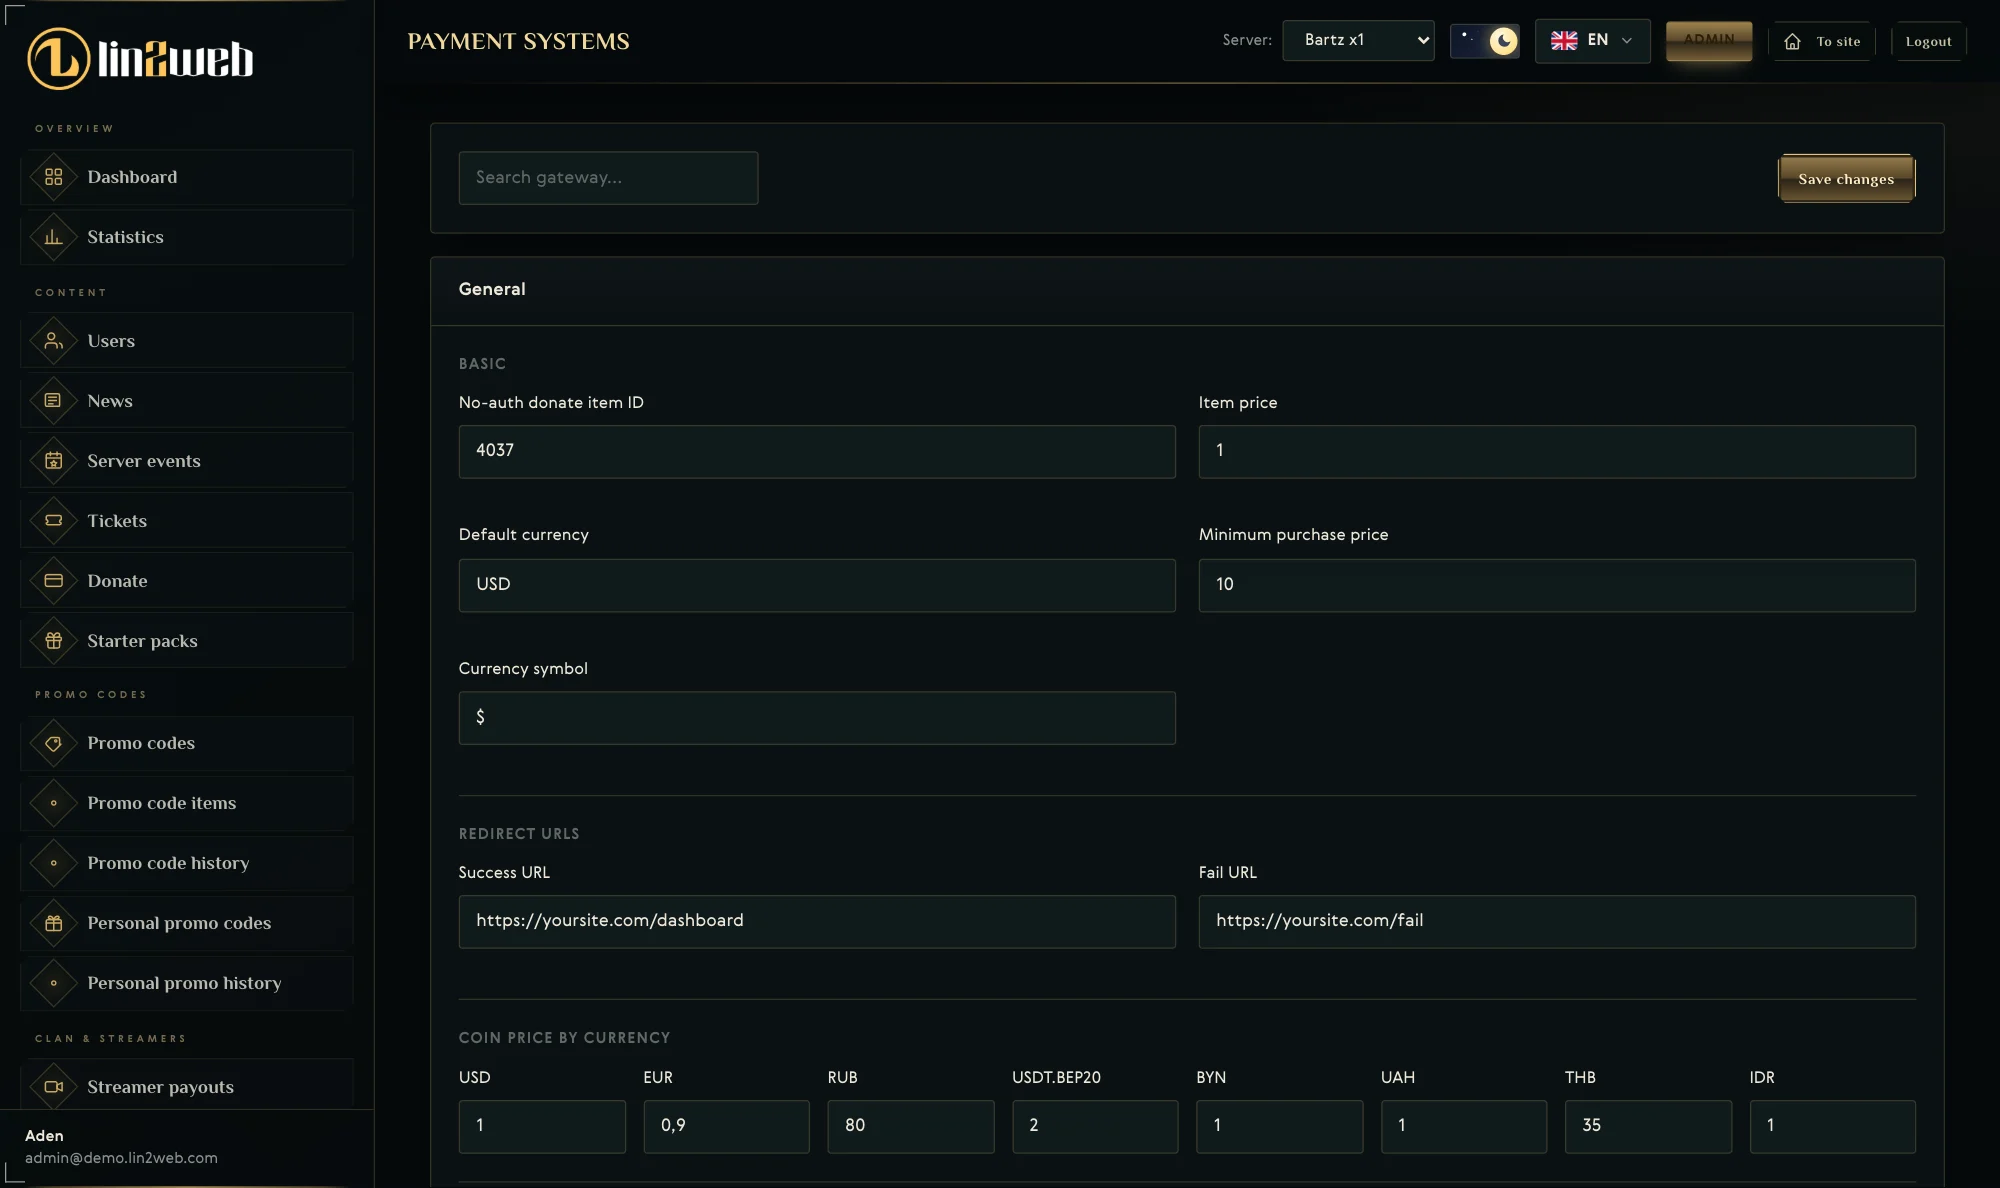Click the Default currency field
This screenshot has height=1188, width=2000.
tap(817, 585)
